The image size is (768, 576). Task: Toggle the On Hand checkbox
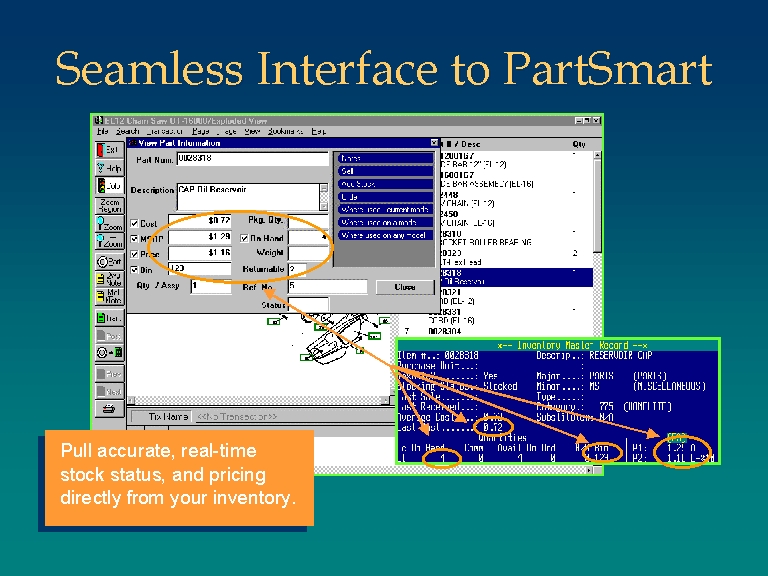244,239
